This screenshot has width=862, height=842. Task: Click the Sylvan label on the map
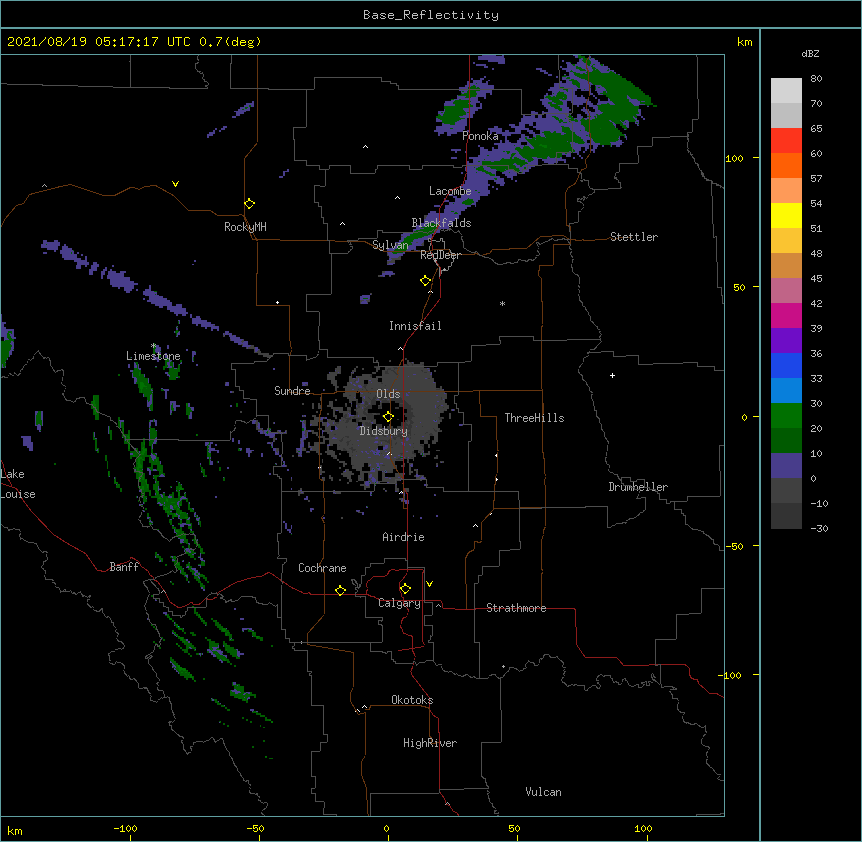(x=390, y=245)
